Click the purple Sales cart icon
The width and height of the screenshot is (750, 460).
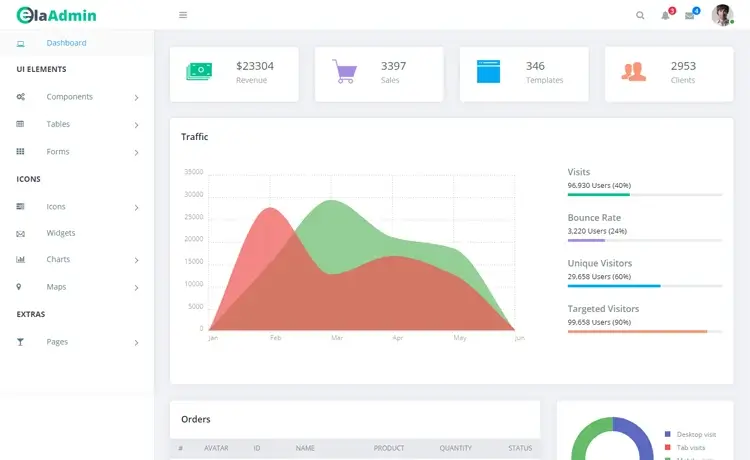coord(344,72)
